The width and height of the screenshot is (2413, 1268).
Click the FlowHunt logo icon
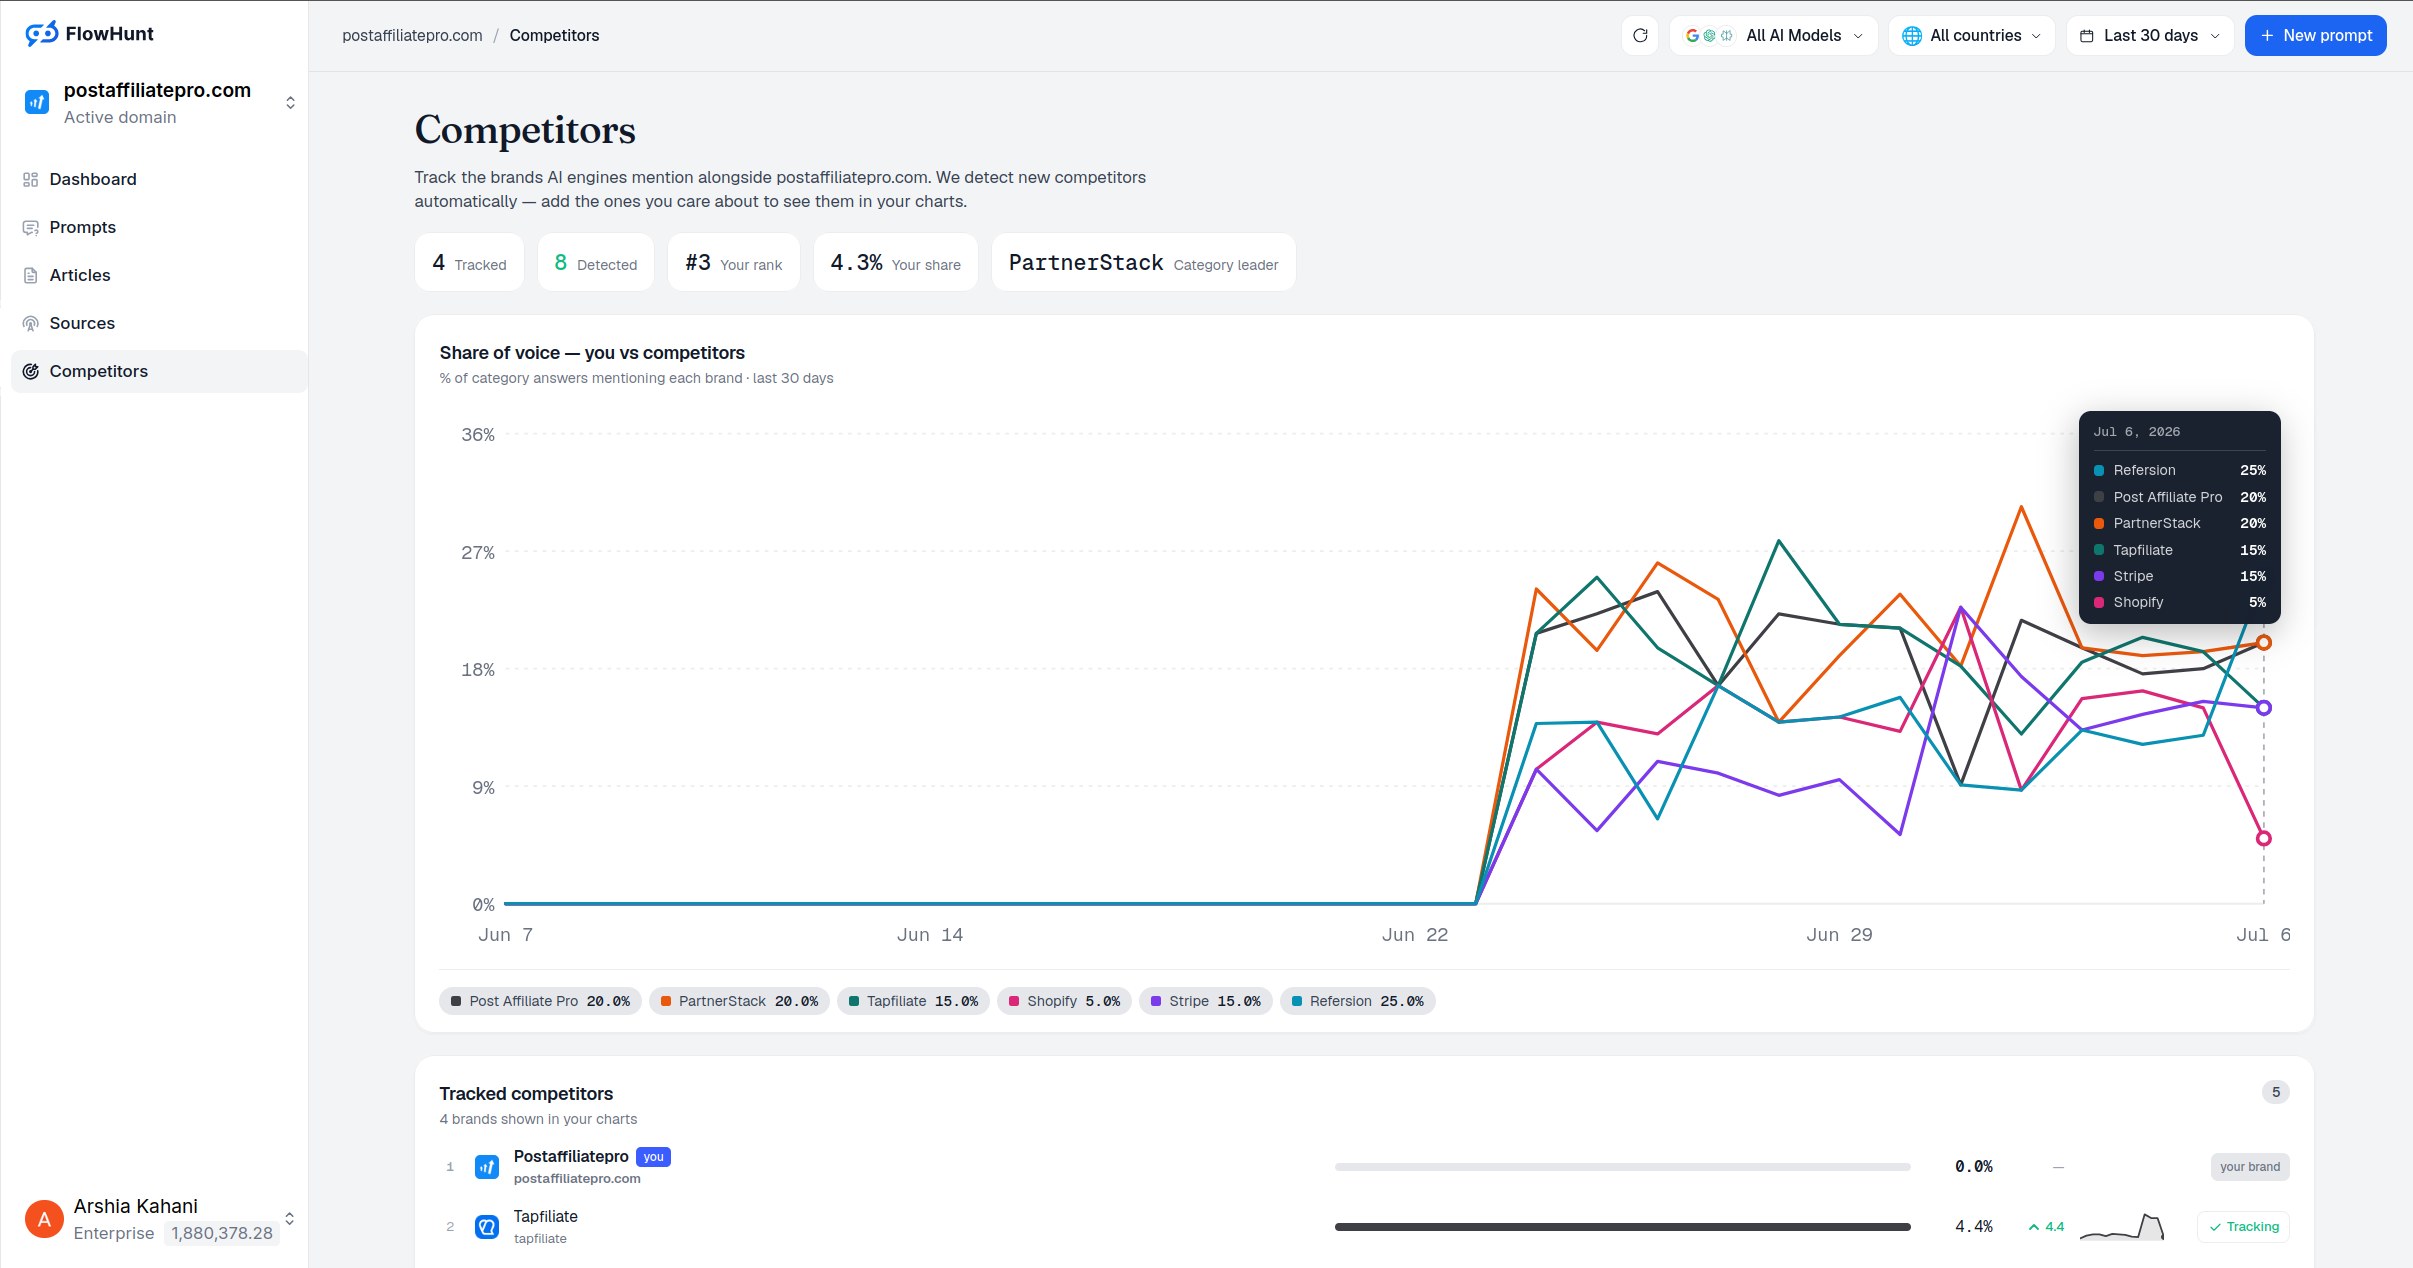[x=42, y=34]
